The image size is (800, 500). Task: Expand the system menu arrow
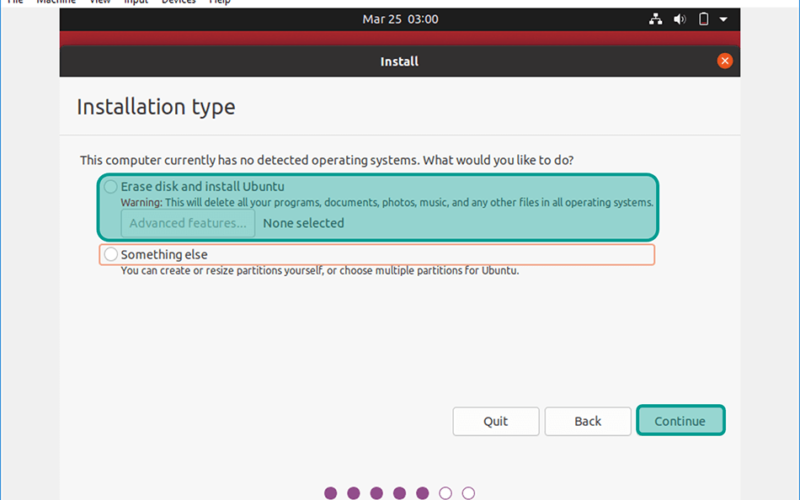723,19
